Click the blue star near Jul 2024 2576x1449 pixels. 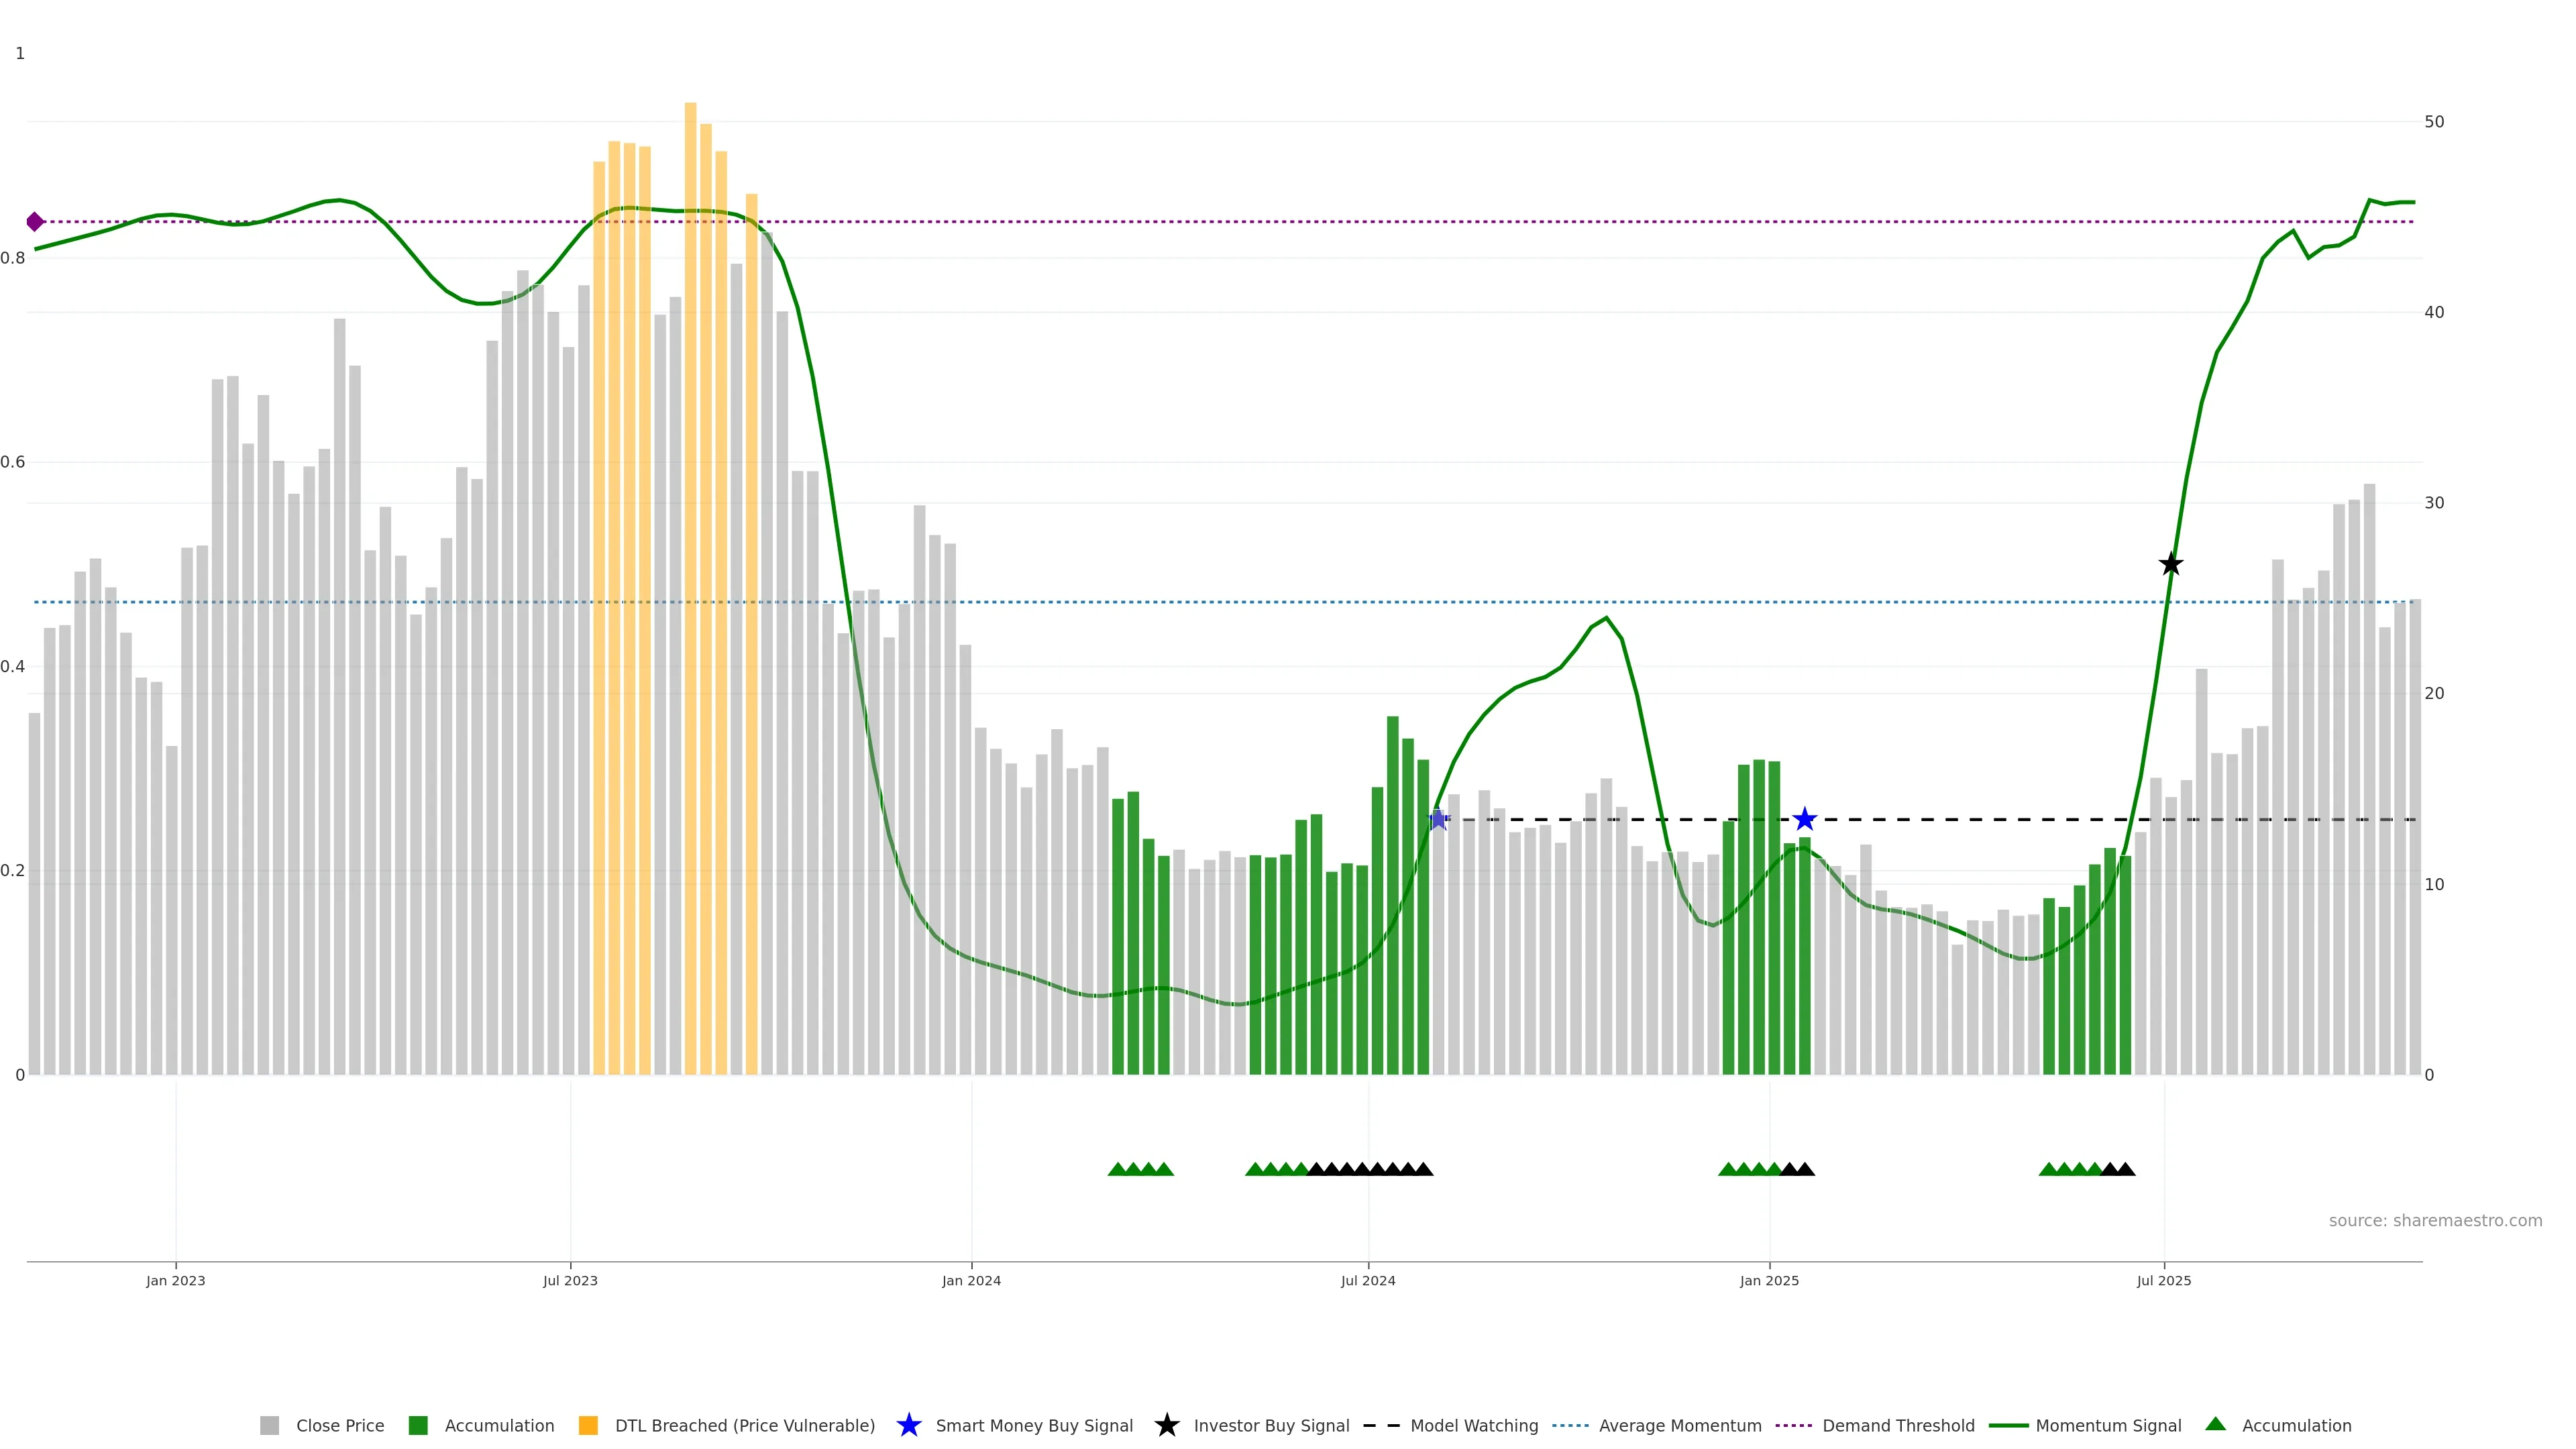[1438, 820]
